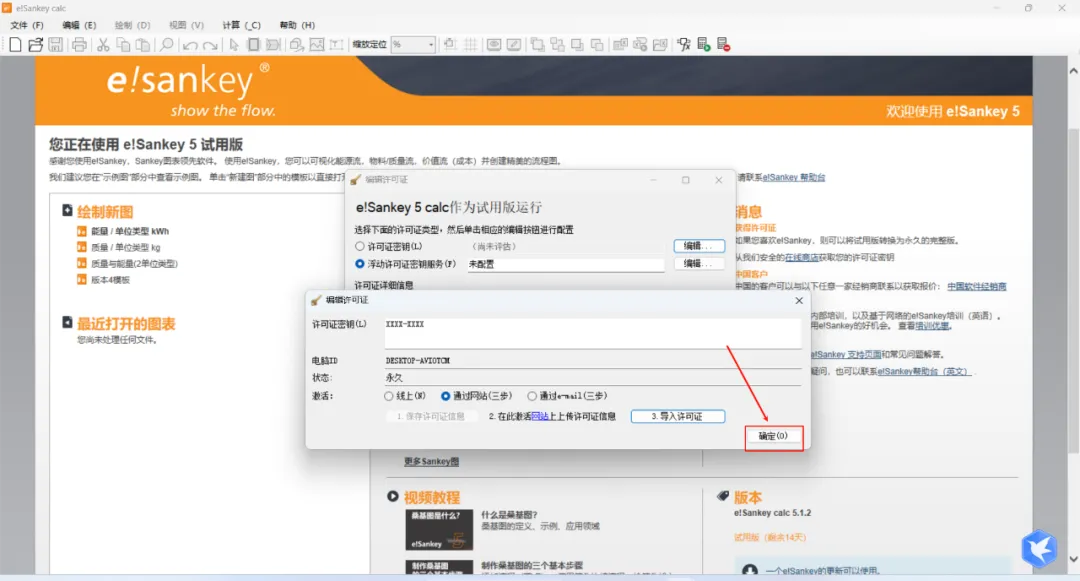Viewport: 1080px width, 581px height.
Task: Open the 帮助(H) menu
Action: (297, 25)
